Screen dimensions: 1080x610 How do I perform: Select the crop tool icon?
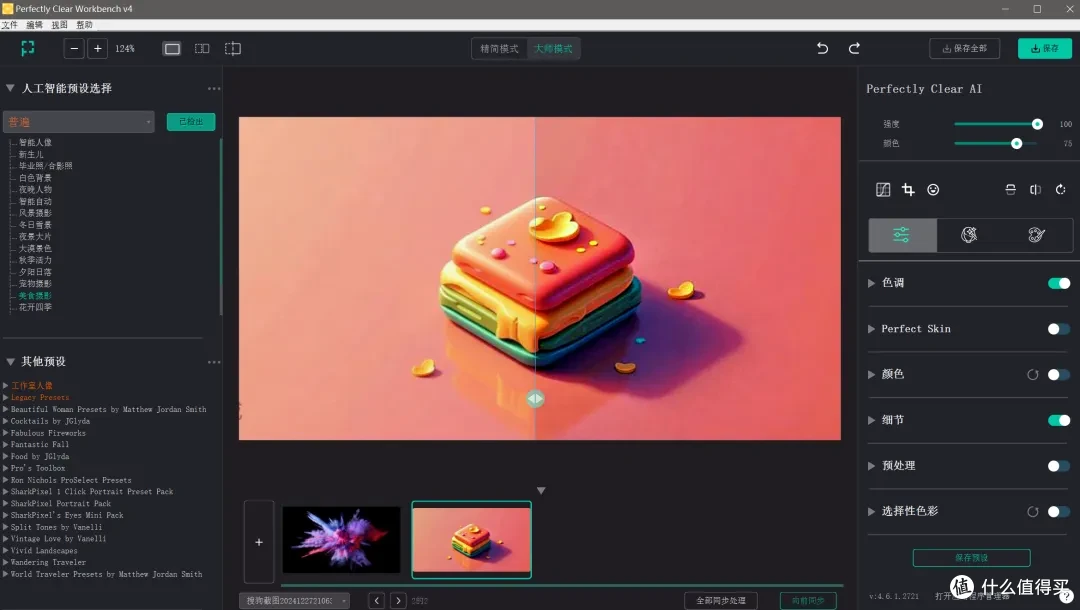908,189
